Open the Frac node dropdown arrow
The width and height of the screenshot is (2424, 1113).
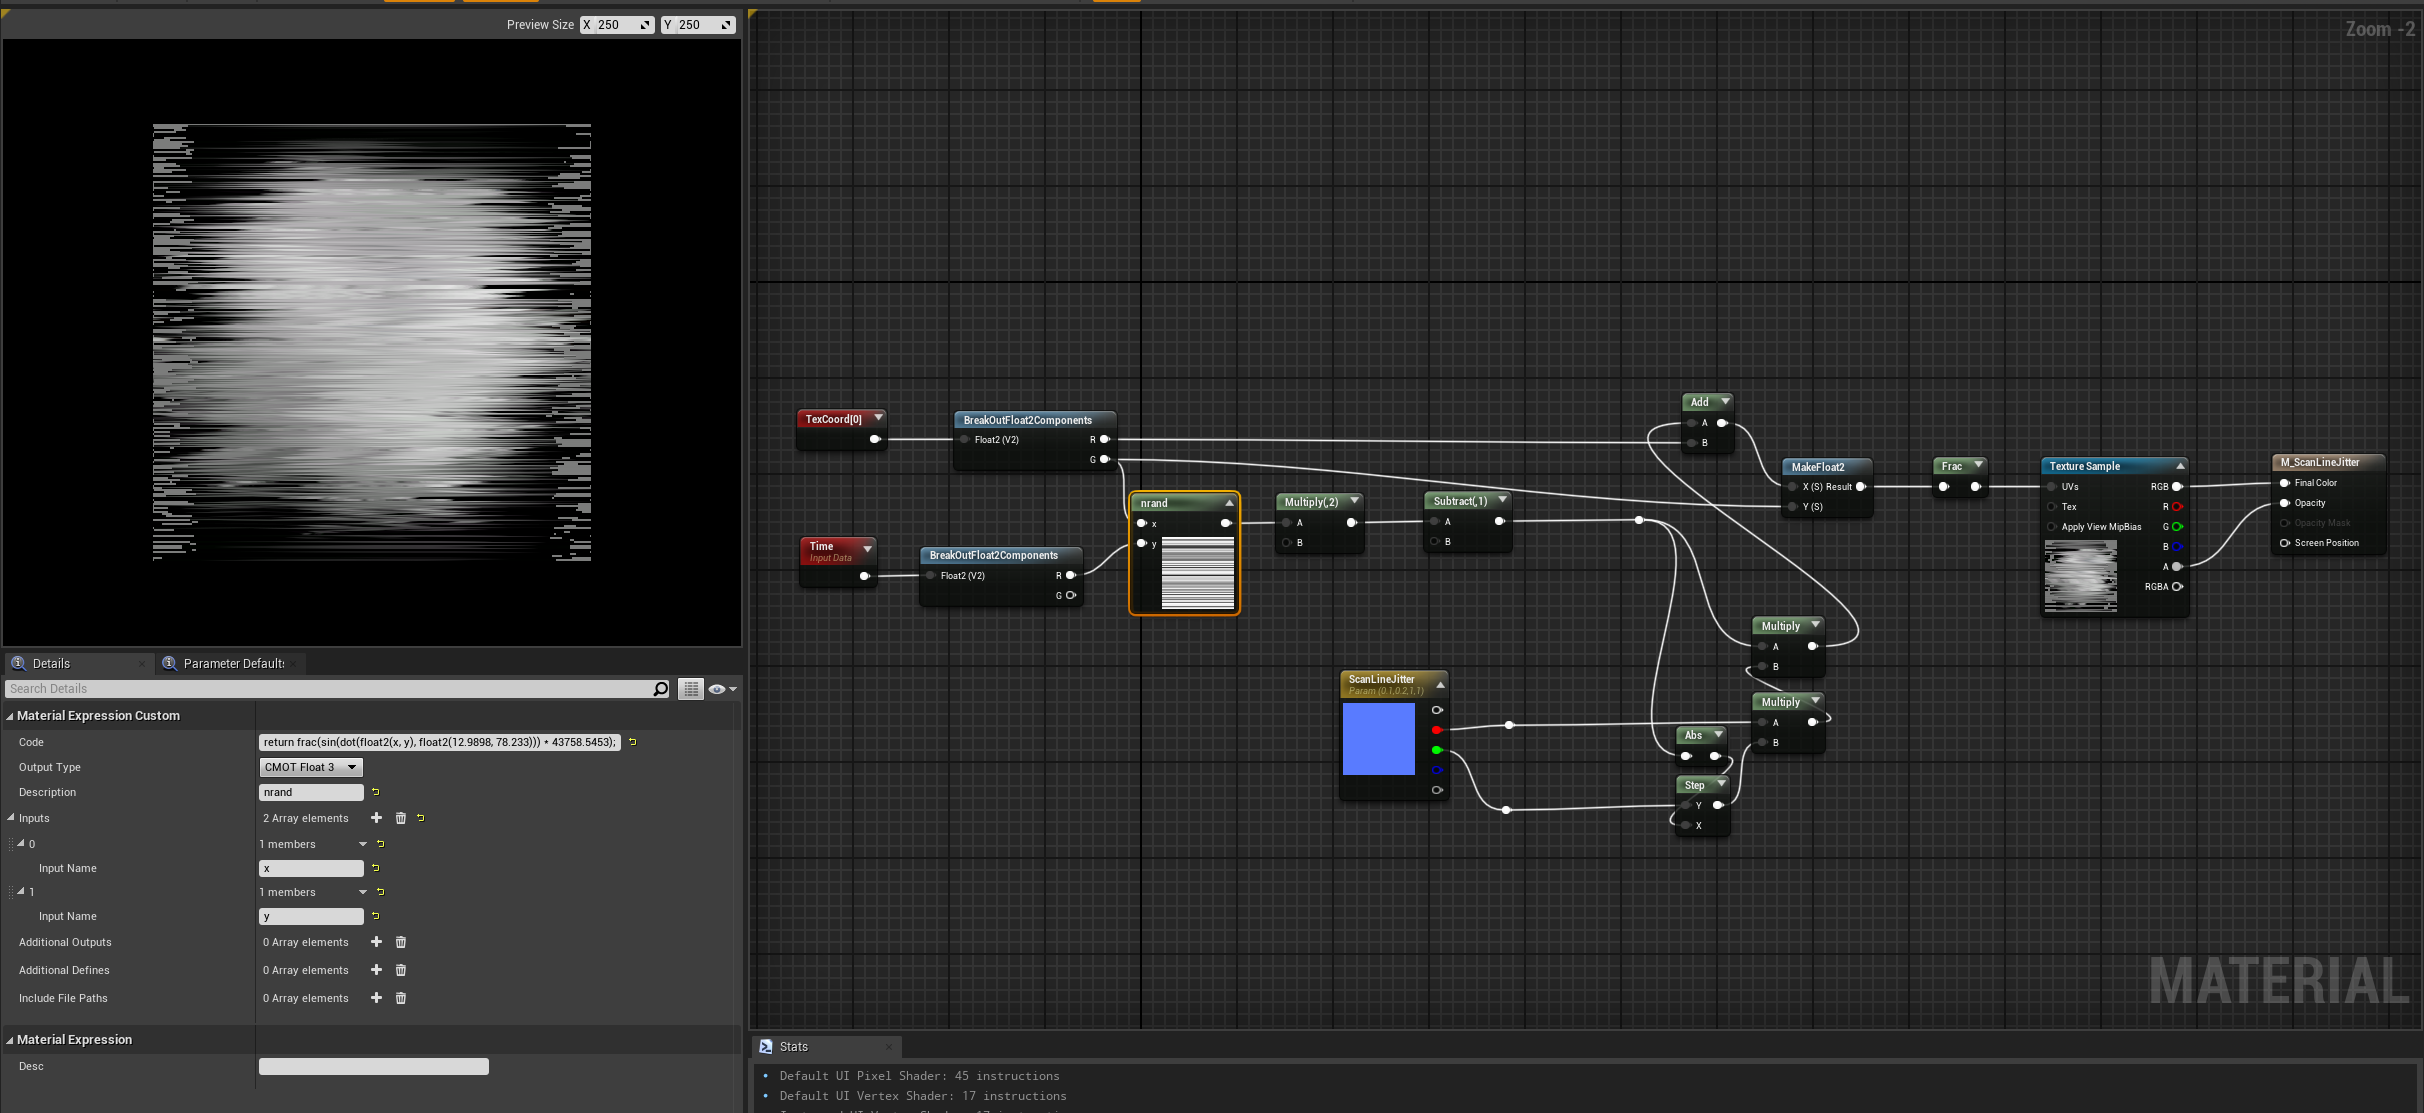click(x=1977, y=464)
